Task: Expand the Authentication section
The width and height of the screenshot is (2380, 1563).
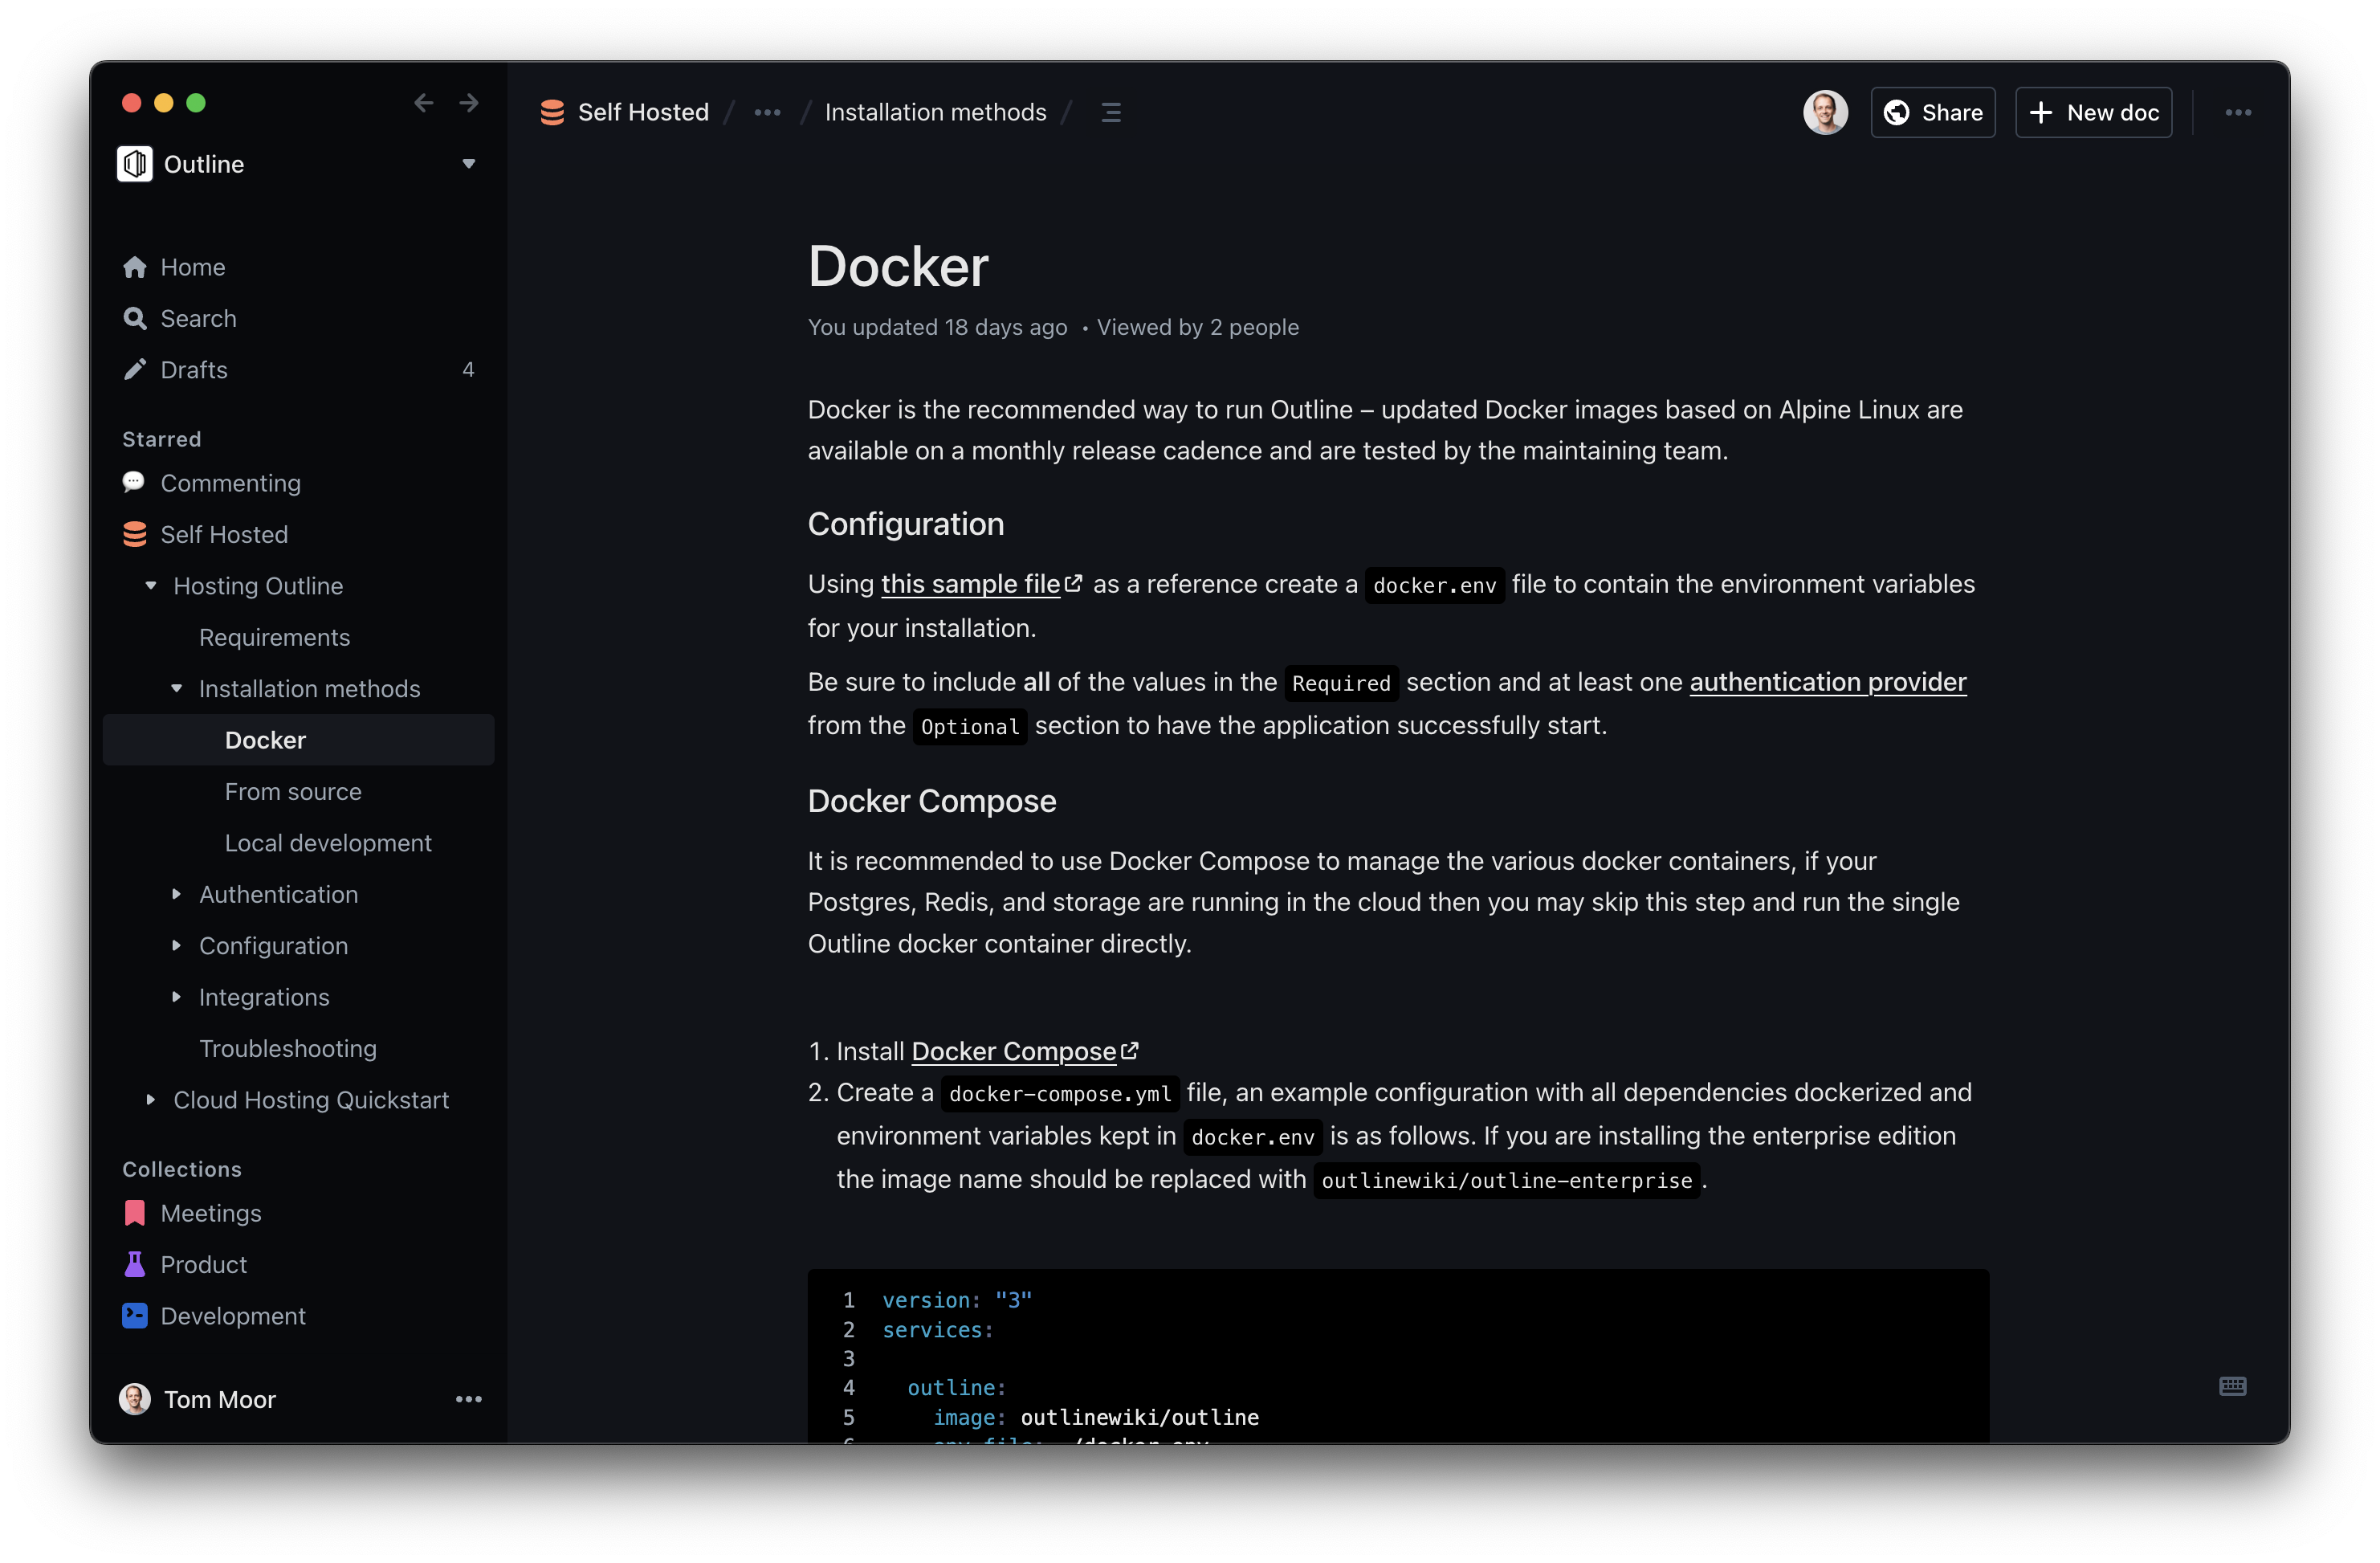Action: pos(177,894)
